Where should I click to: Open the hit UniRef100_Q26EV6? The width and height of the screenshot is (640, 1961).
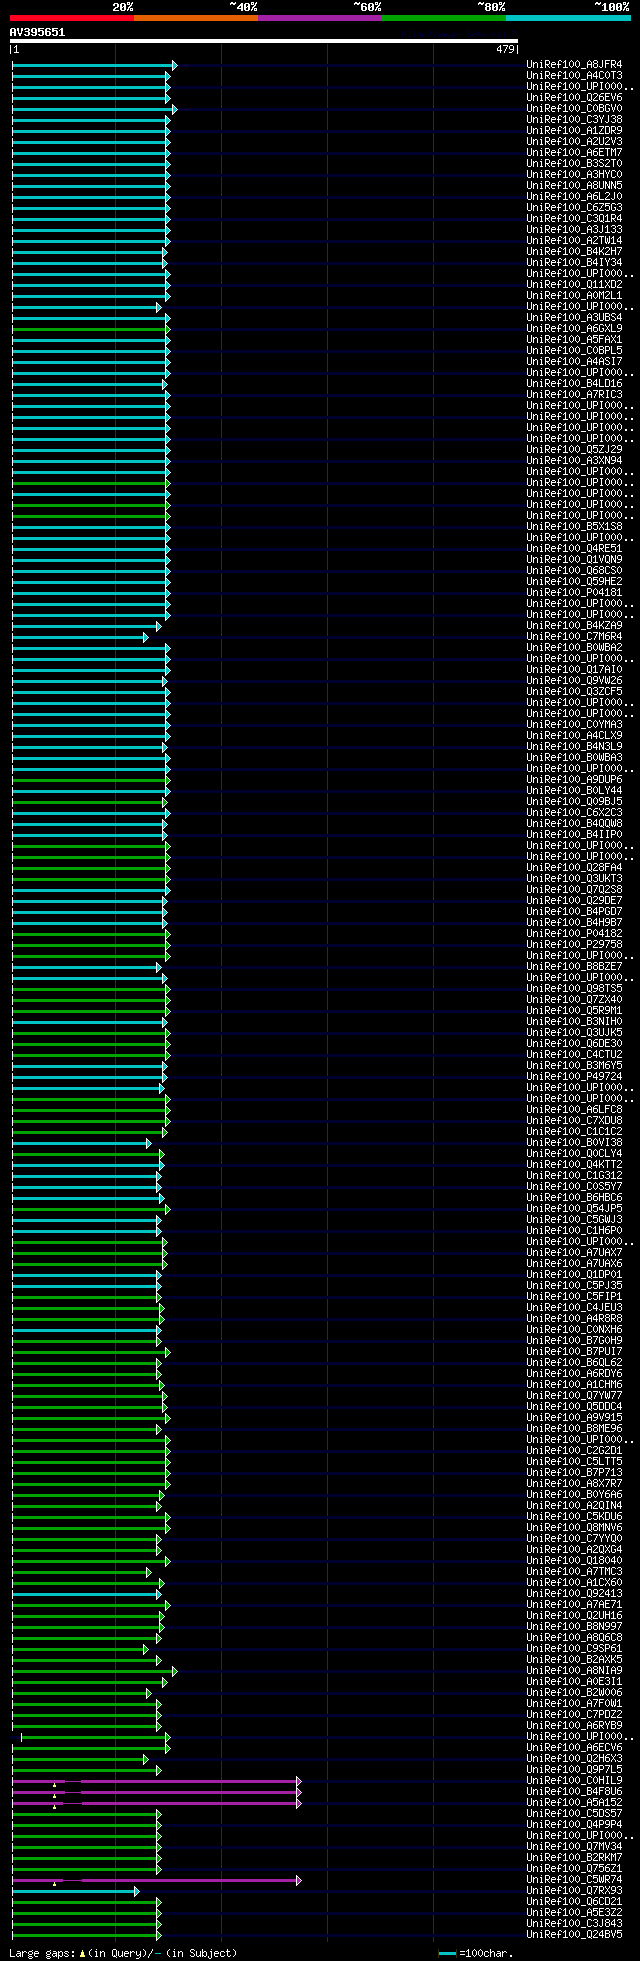tap(574, 98)
